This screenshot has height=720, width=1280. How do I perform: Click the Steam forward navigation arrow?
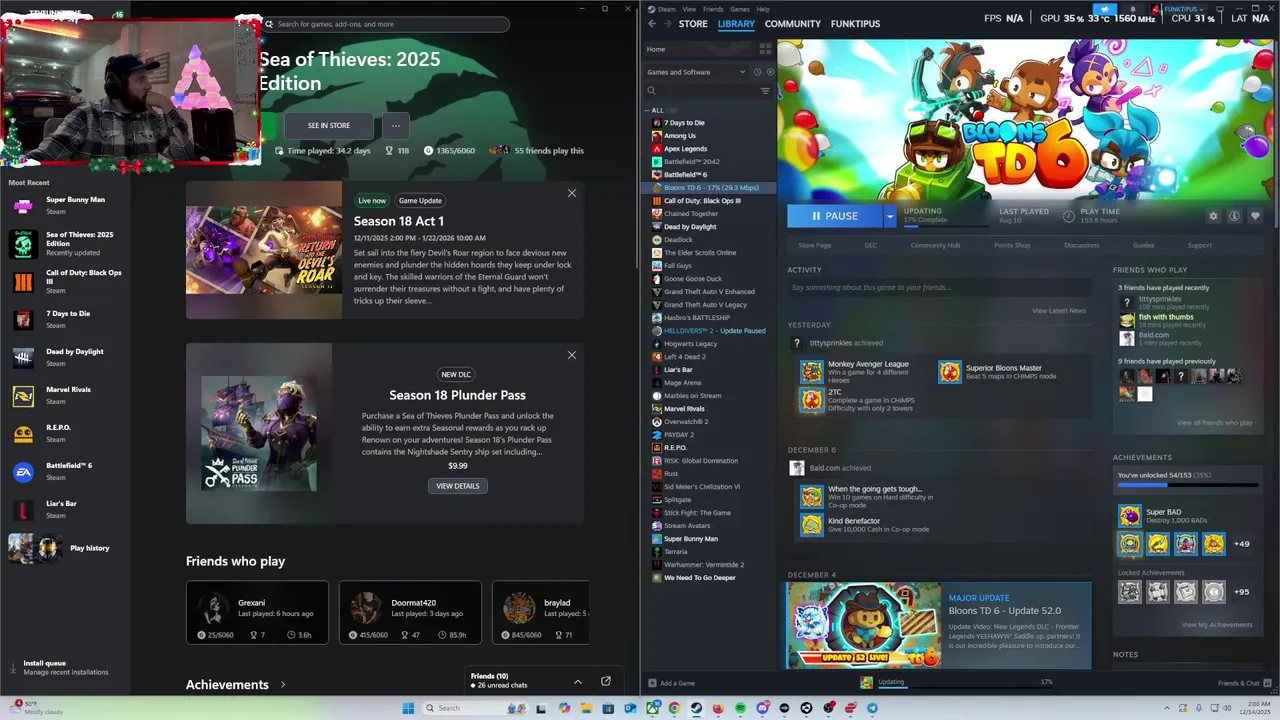(x=668, y=24)
